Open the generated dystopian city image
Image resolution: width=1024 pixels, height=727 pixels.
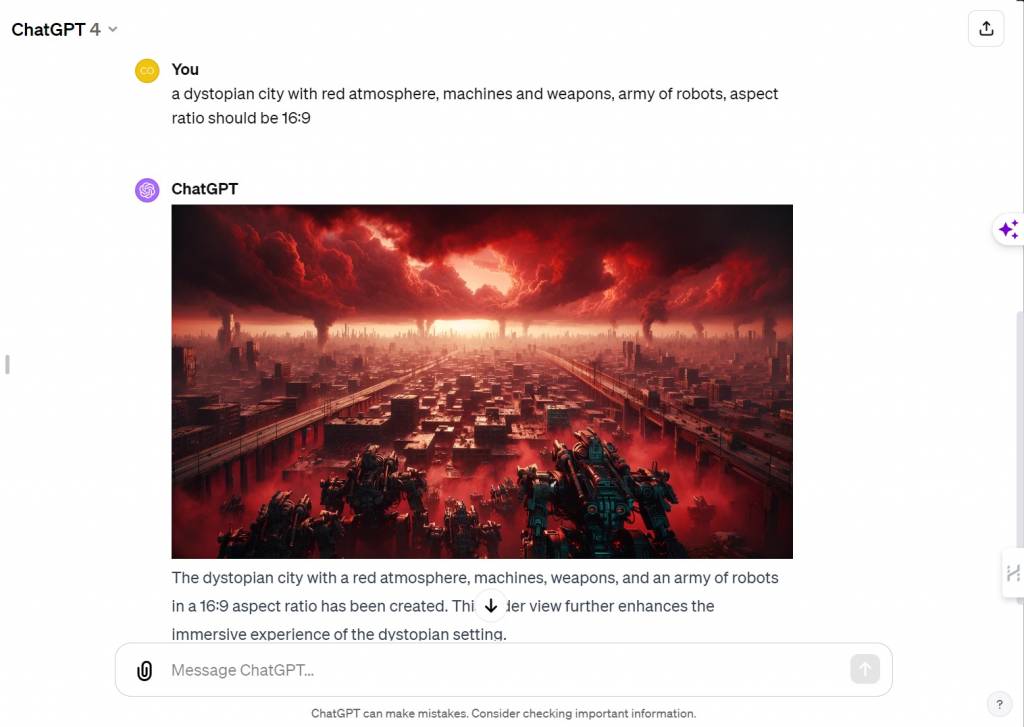coord(482,381)
